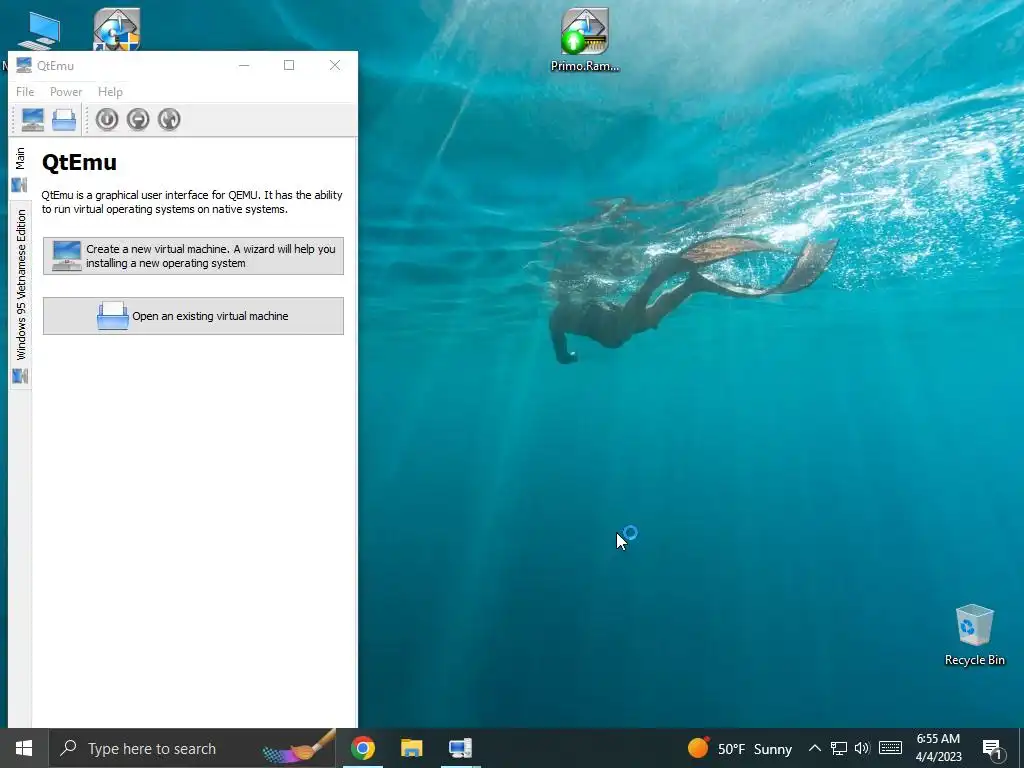This screenshot has width=1024, height=768.
Task: Open the weather widget showing 50°F Sunny
Action: click(739, 748)
